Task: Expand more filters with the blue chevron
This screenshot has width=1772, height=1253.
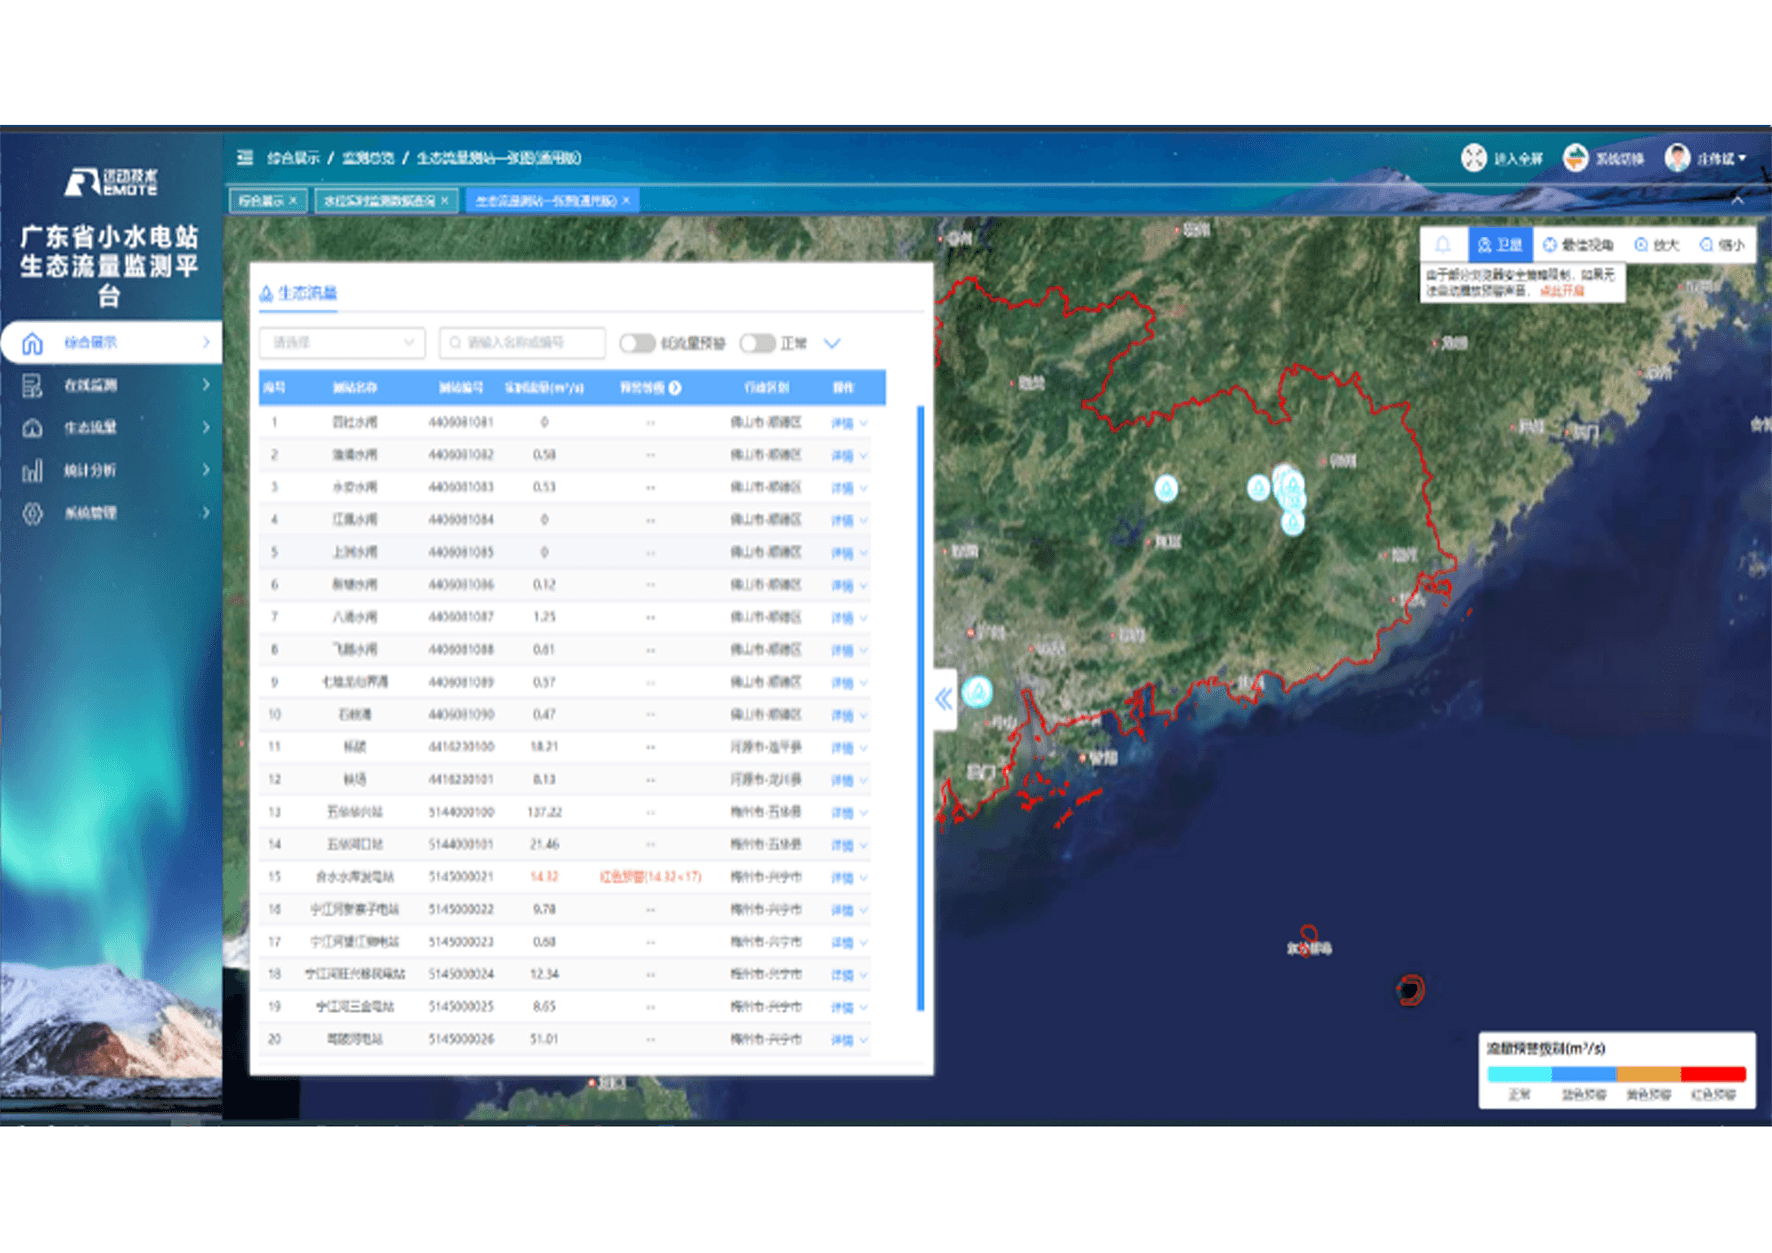Action: (832, 343)
